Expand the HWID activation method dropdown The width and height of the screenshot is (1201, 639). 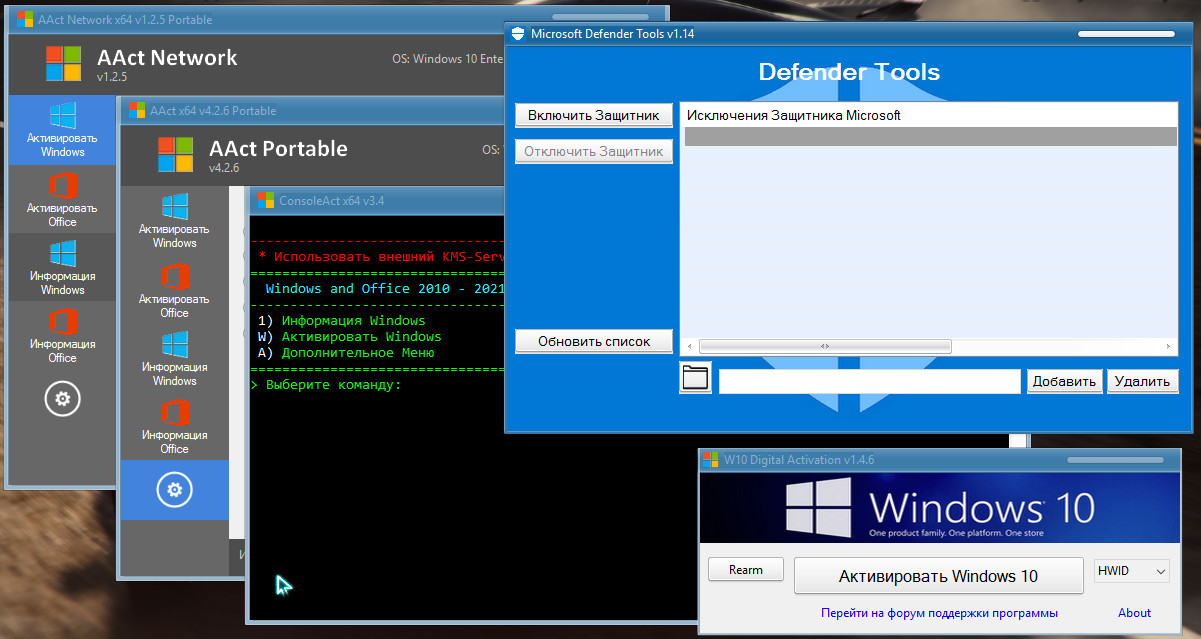pyautogui.click(x=1131, y=571)
